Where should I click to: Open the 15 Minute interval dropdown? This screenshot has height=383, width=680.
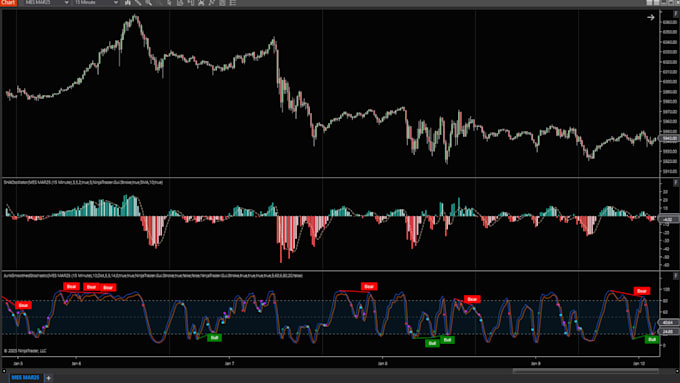[x=96, y=3]
